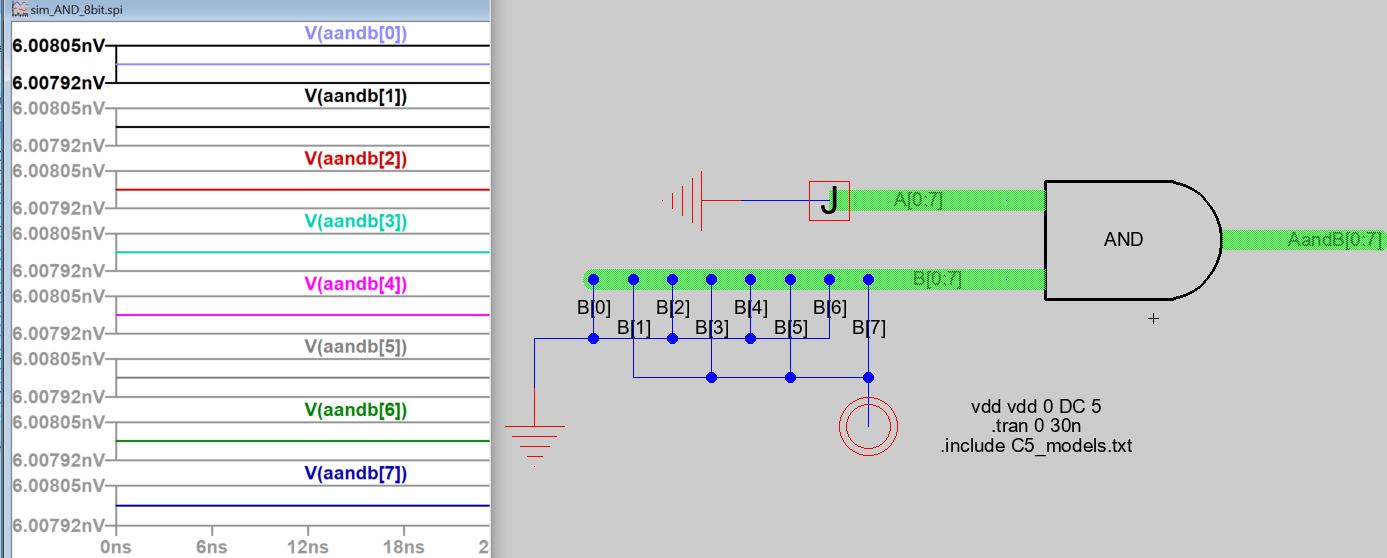Click the AND gate symbol
This screenshot has width=1387, height=558.
pyautogui.click(x=1132, y=240)
